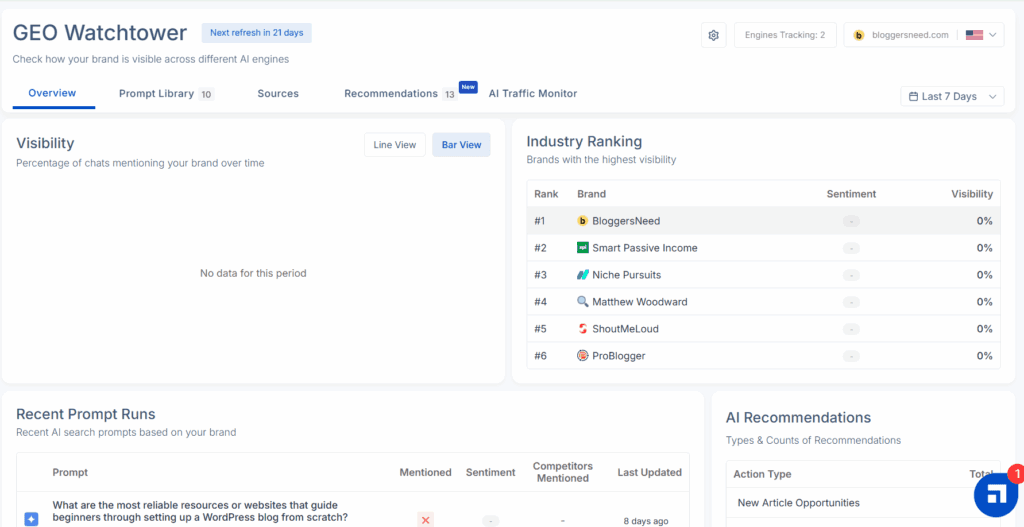Click the BloggersNeed brand logo icon
The width and height of the screenshot is (1024, 527).
coord(583,221)
